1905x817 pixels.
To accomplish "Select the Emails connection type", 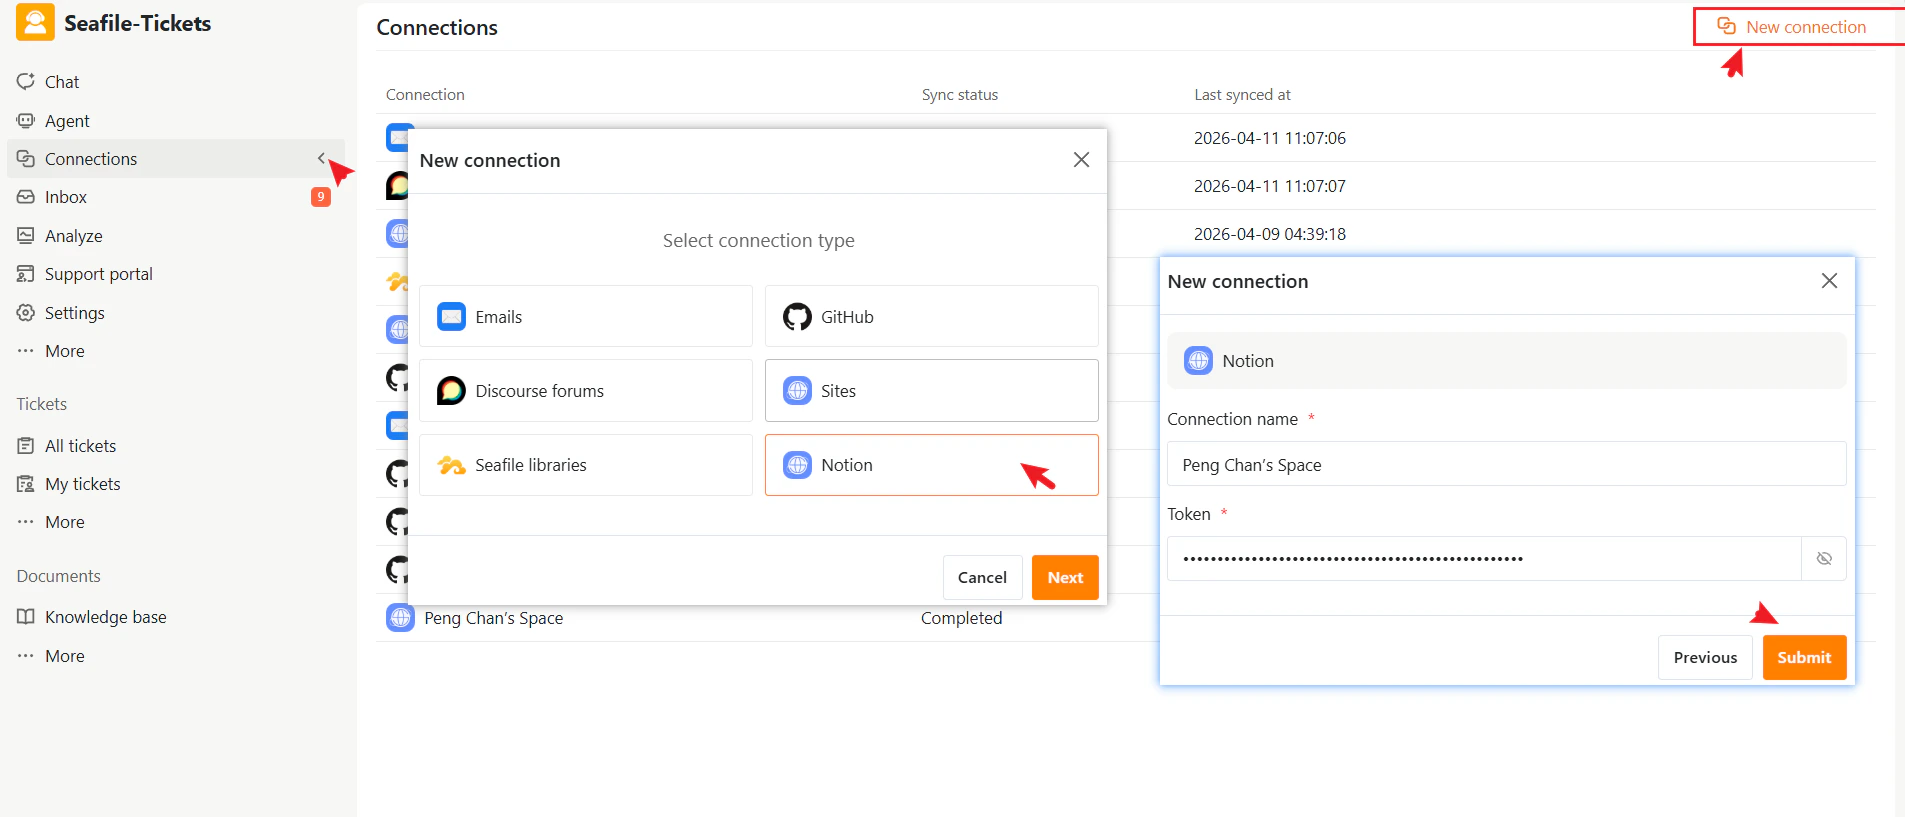I will point(586,316).
